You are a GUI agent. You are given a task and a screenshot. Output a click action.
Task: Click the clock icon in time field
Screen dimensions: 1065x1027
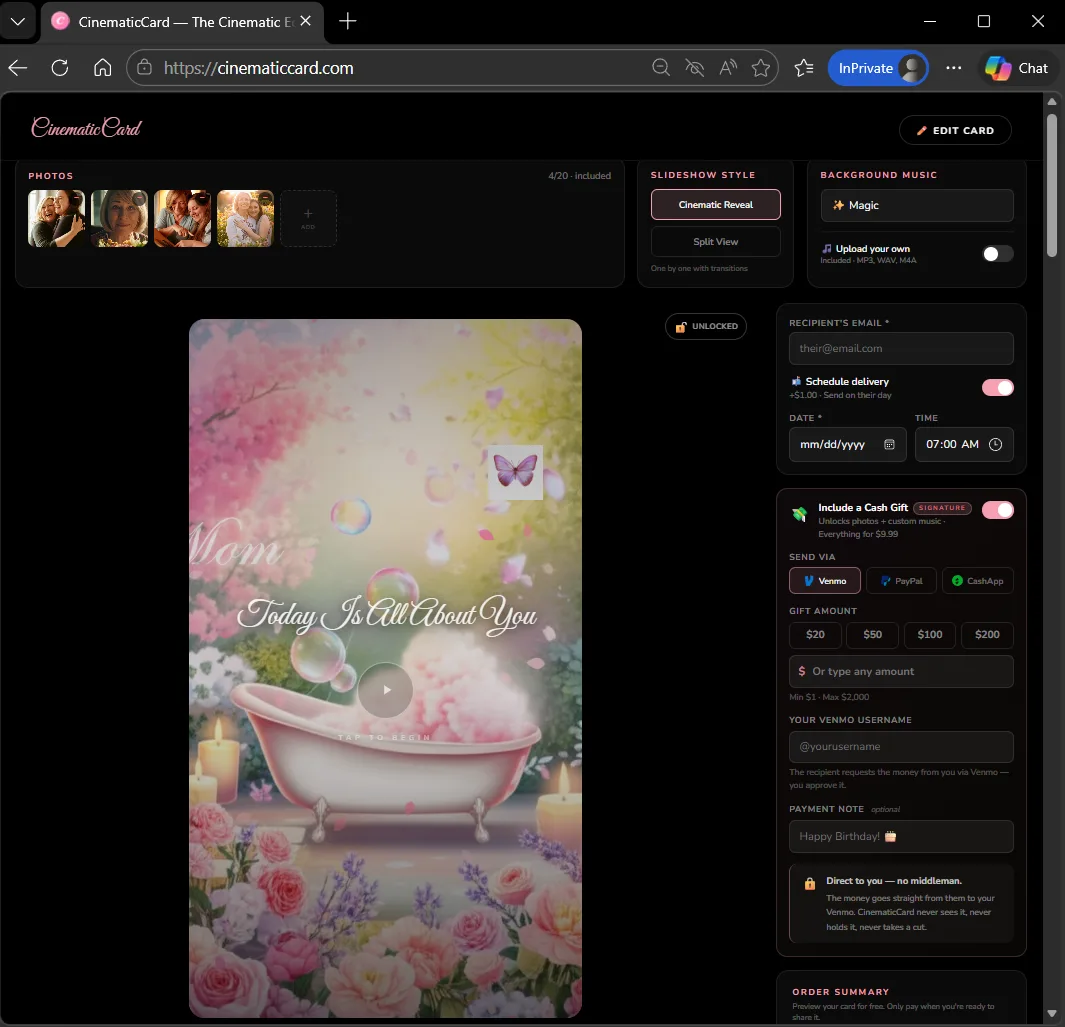995,445
